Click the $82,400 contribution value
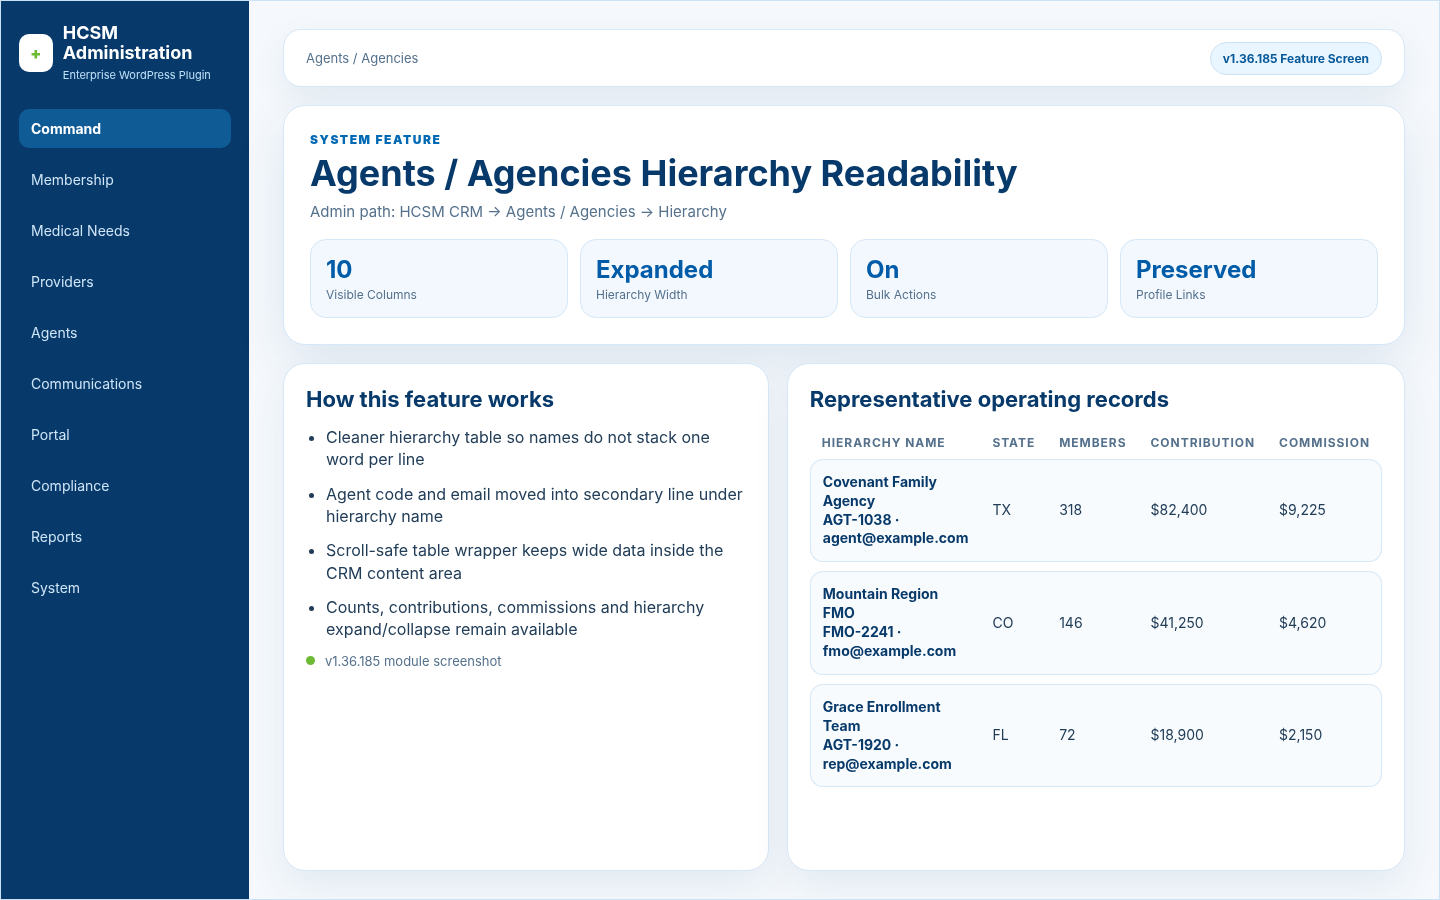 [x=1178, y=510]
